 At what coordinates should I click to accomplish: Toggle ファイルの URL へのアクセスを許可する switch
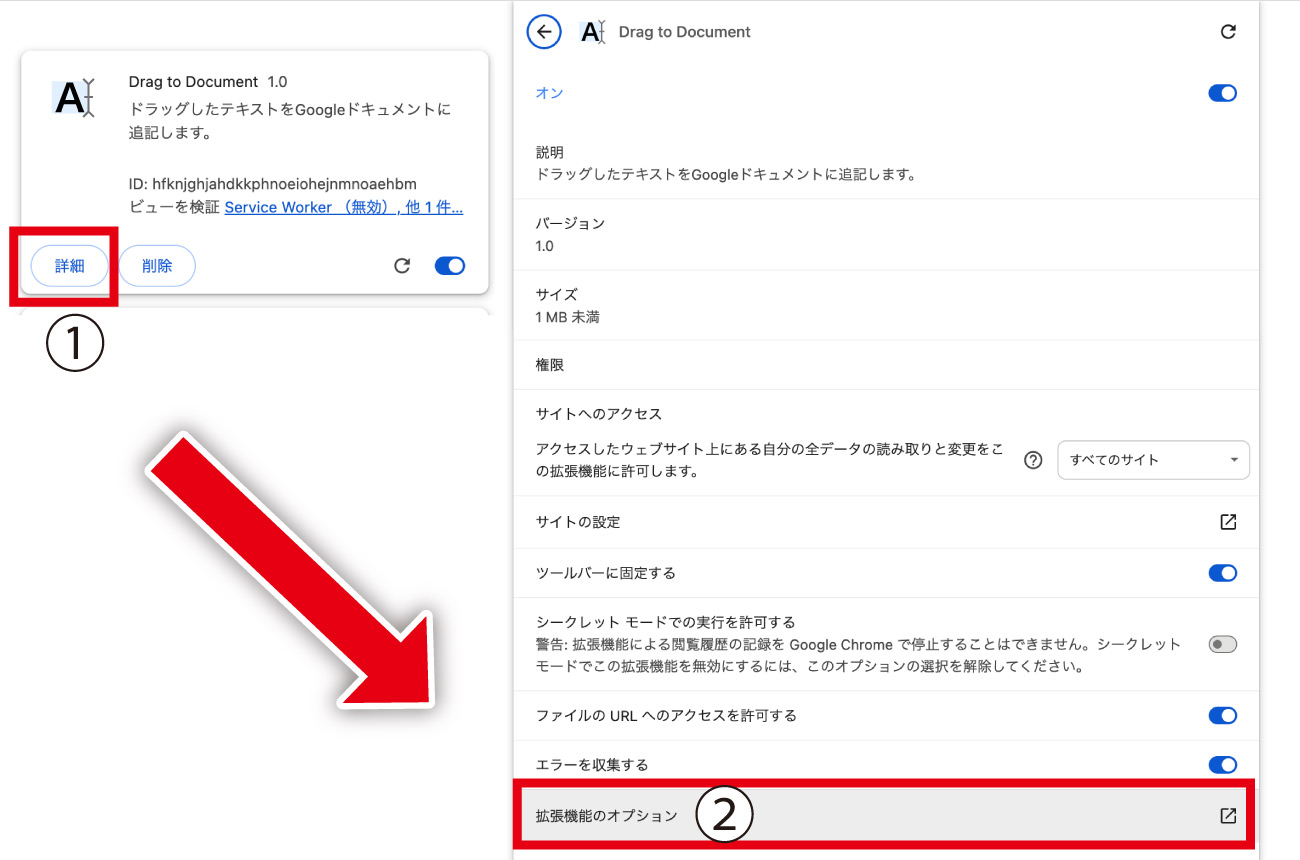(x=1223, y=715)
